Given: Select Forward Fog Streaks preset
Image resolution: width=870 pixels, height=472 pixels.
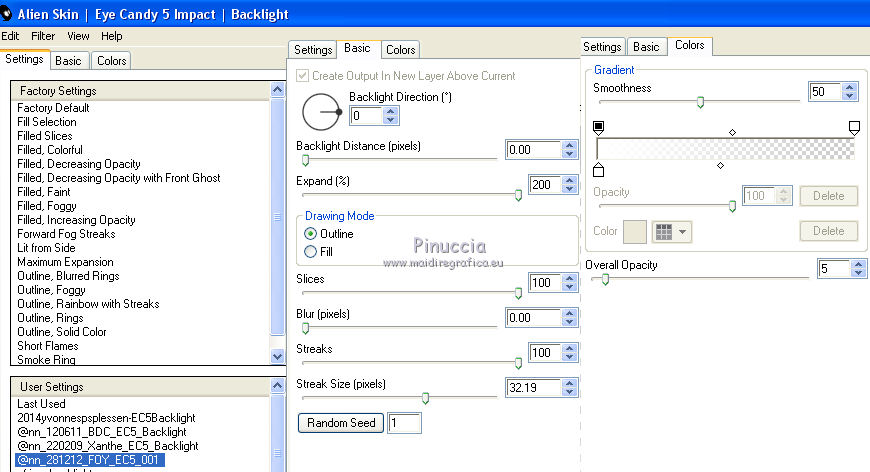Looking at the screenshot, I should click(x=66, y=234).
